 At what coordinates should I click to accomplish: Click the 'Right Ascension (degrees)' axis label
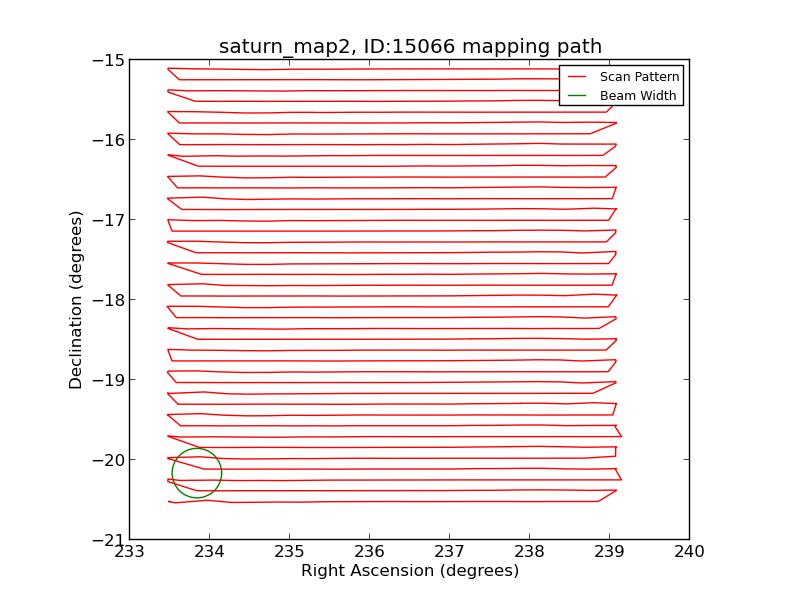pyautogui.click(x=410, y=570)
